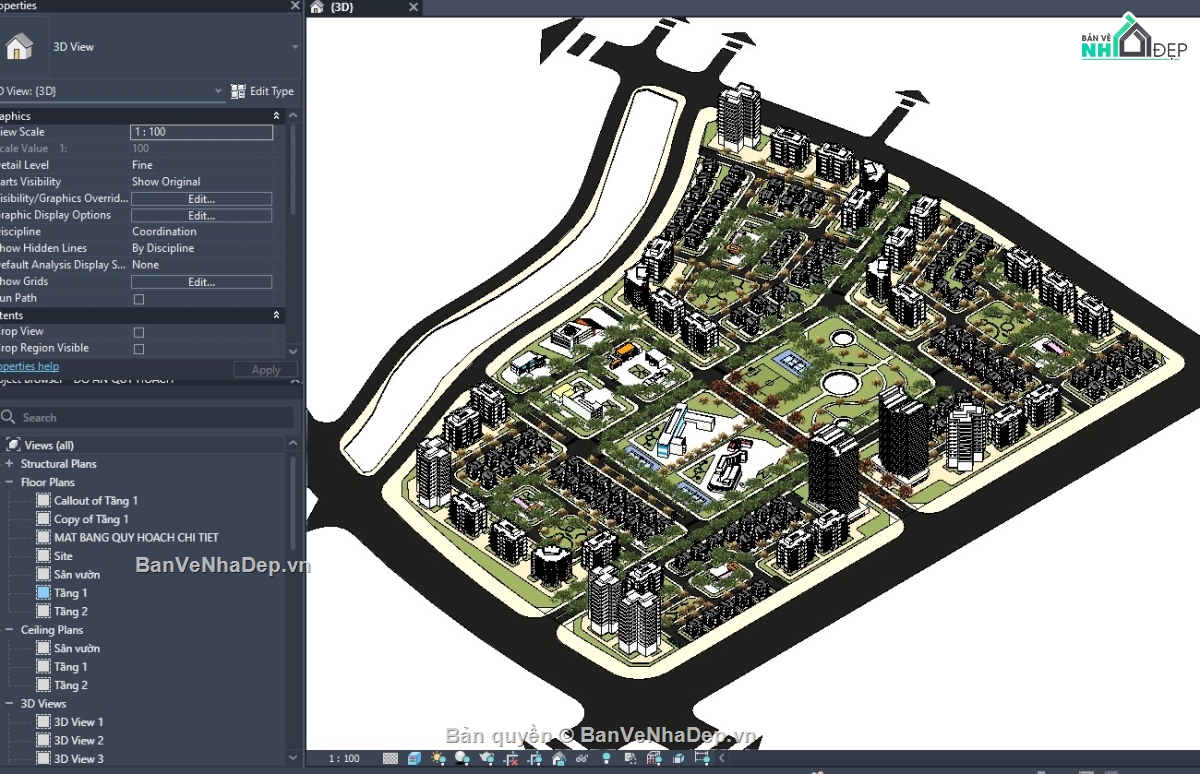Click the view icon beside Site
This screenshot has width=1200, height=774.
[43, 555]
